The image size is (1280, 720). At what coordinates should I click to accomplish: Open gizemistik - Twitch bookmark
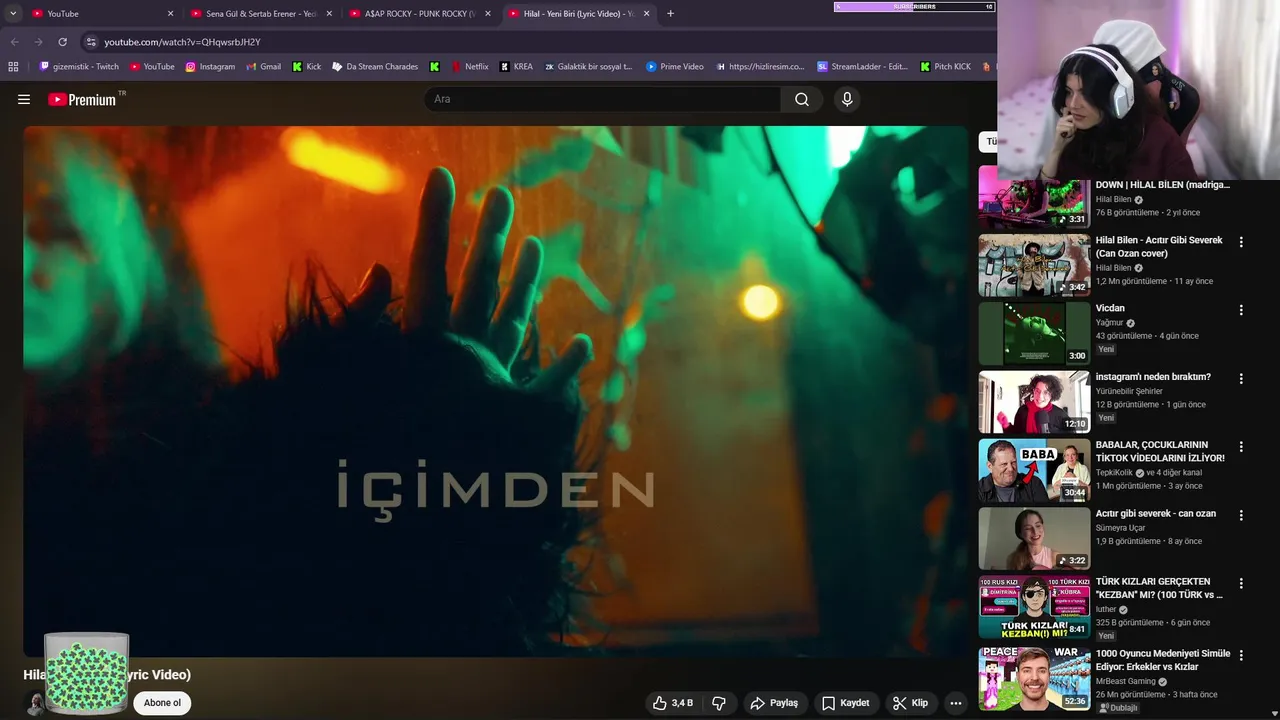pyautogui.click(x=79, y=67)
